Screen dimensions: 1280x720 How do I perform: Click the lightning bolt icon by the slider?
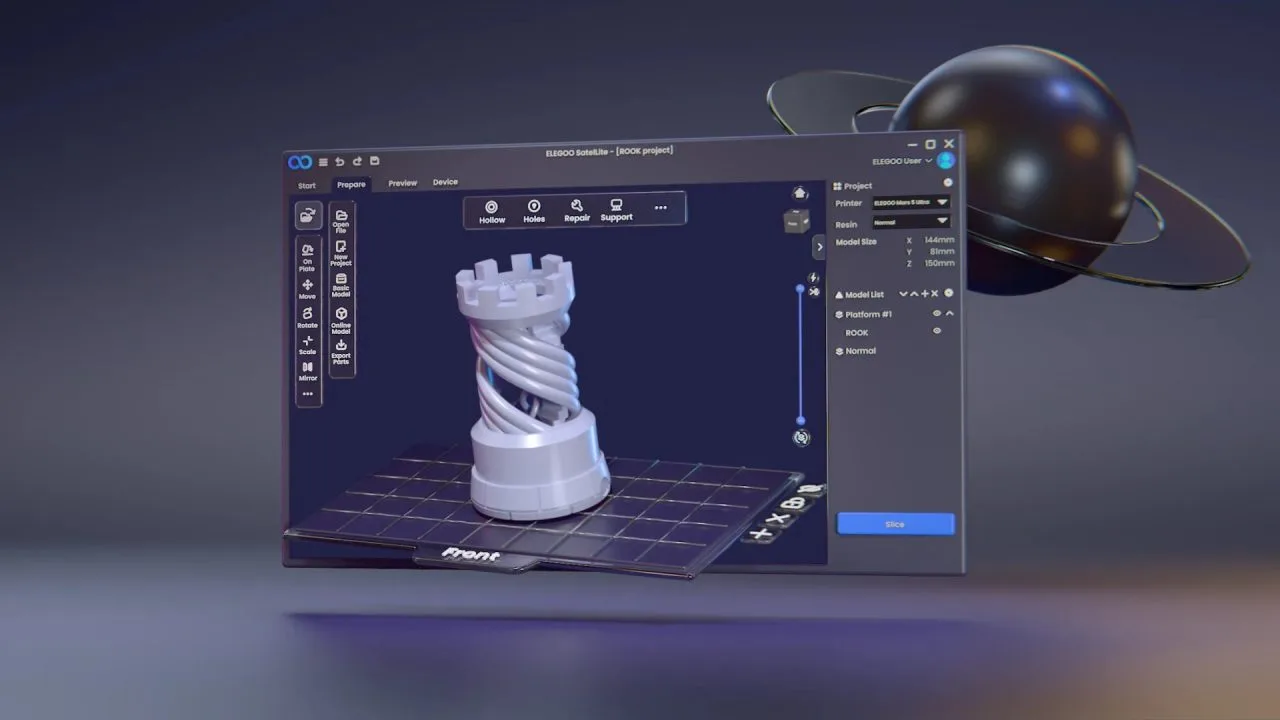coord(813,278)
